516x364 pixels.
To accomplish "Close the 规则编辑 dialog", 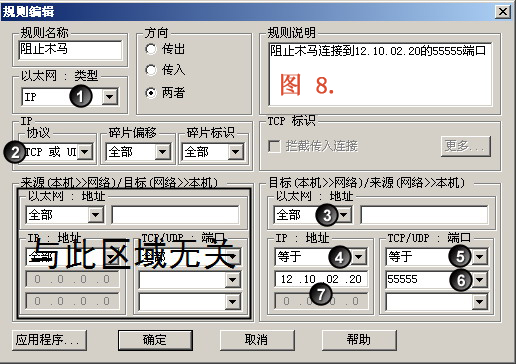I will click(x=503, y=12).
